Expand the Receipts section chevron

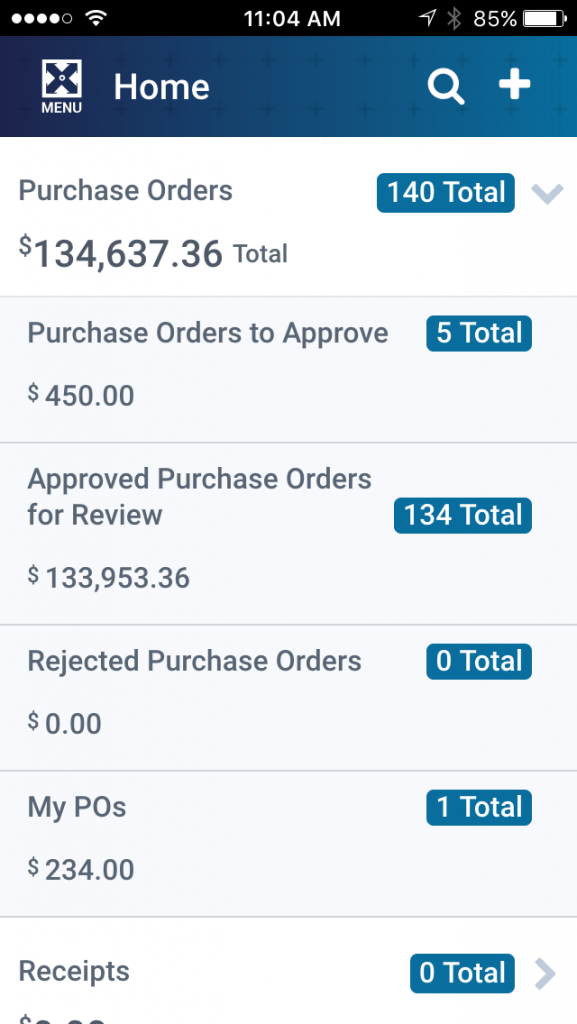pos(545,974)
